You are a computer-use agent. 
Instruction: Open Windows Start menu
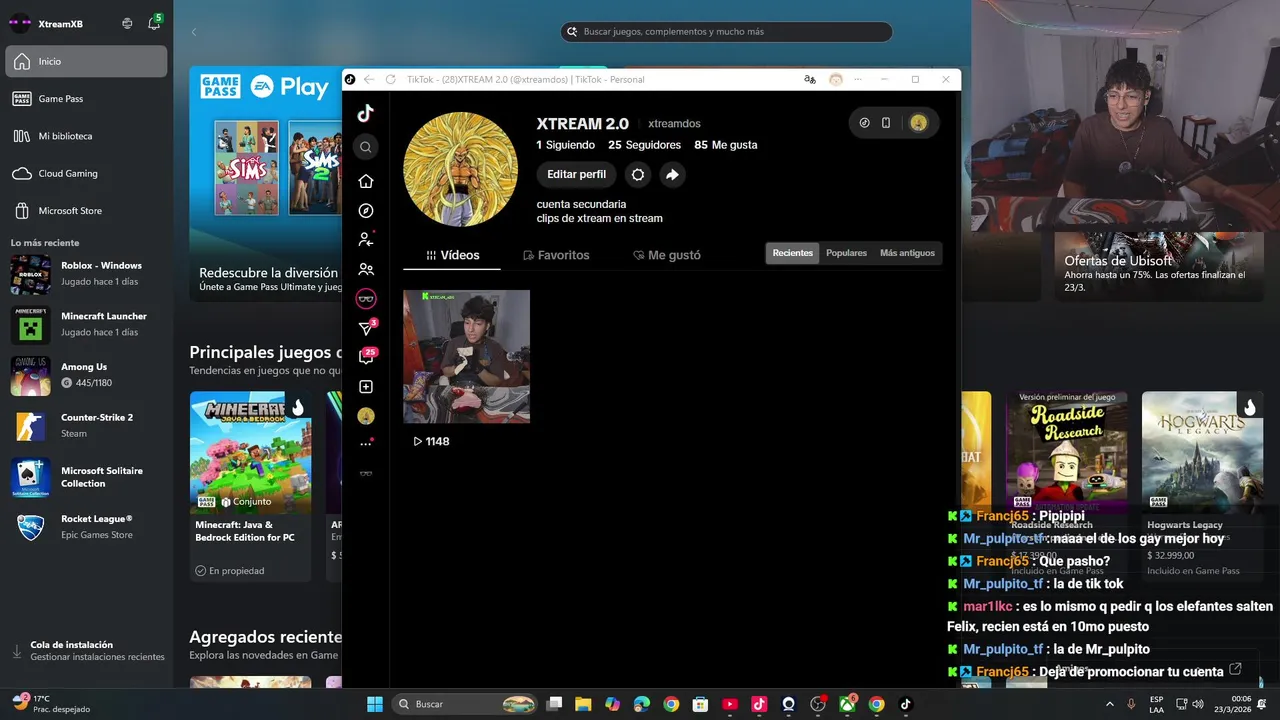coord(374,704)
